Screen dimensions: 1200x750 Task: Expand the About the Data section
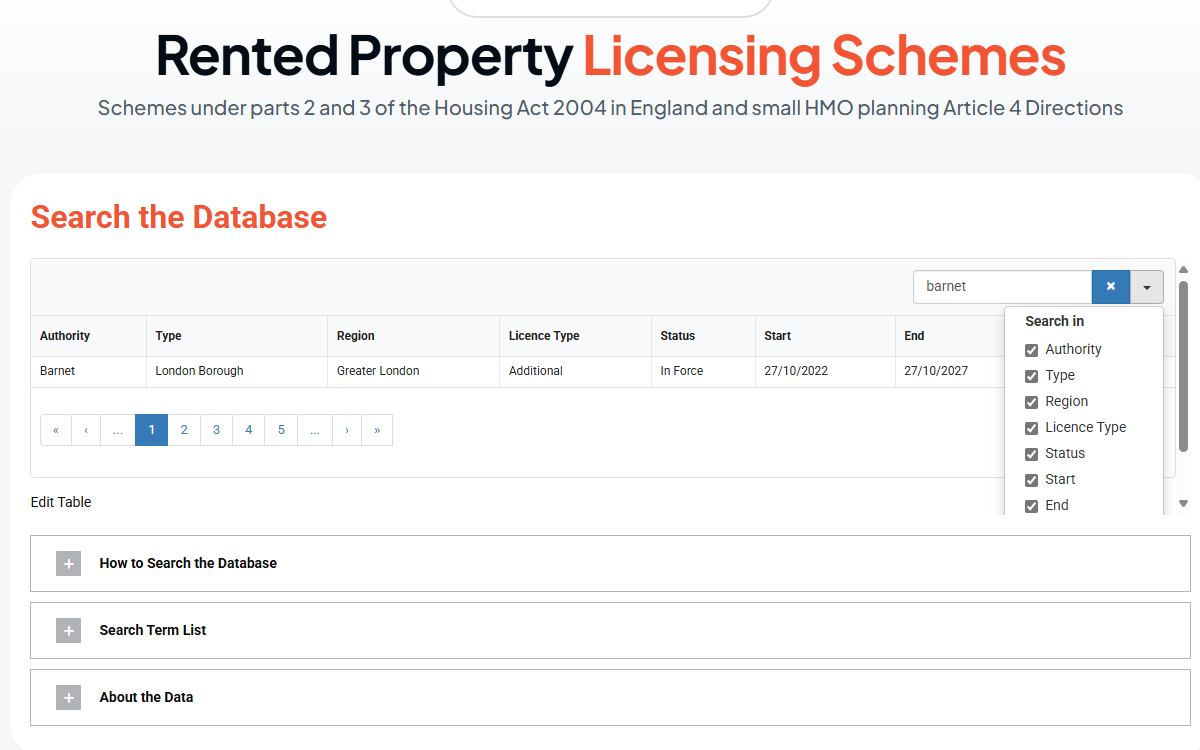tap(146, 697)
